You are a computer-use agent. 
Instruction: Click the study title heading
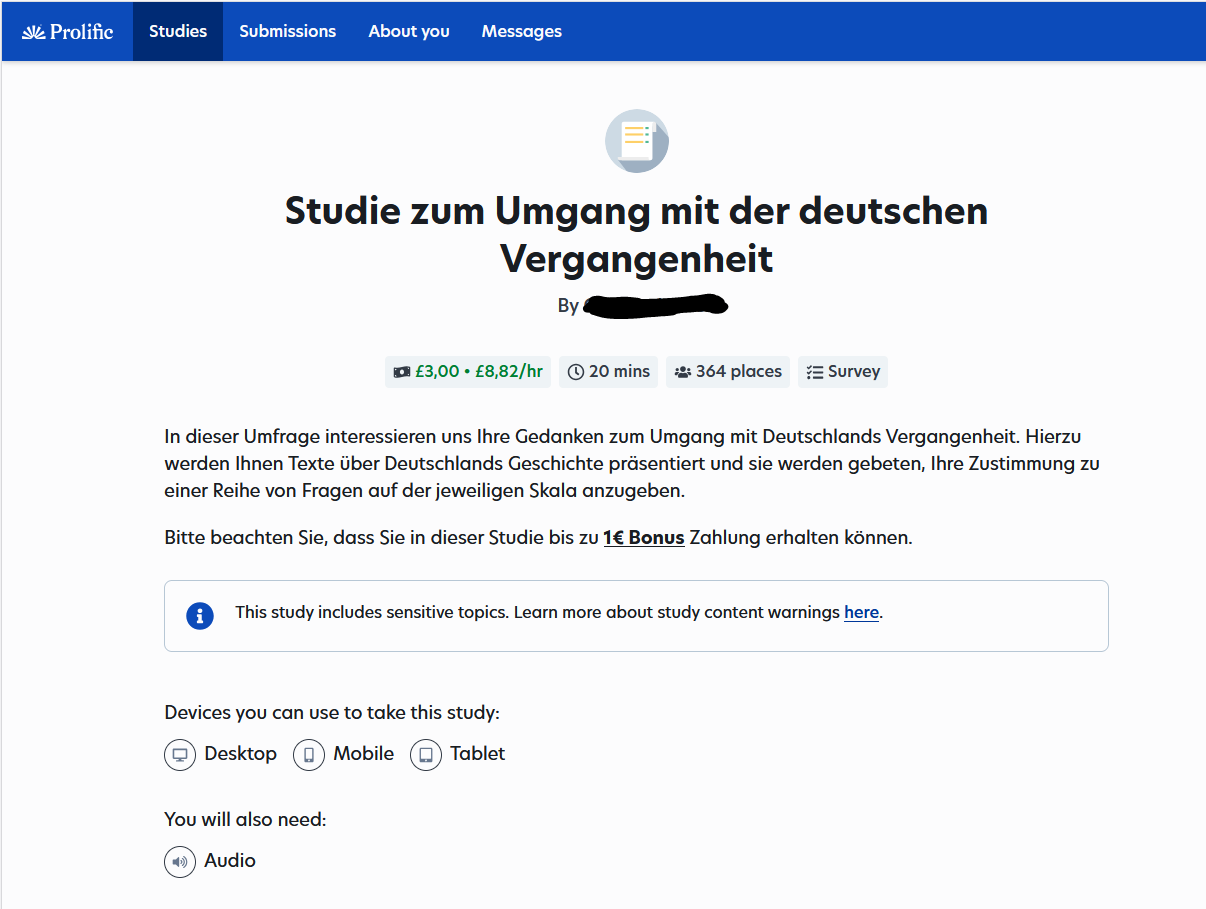637,235
